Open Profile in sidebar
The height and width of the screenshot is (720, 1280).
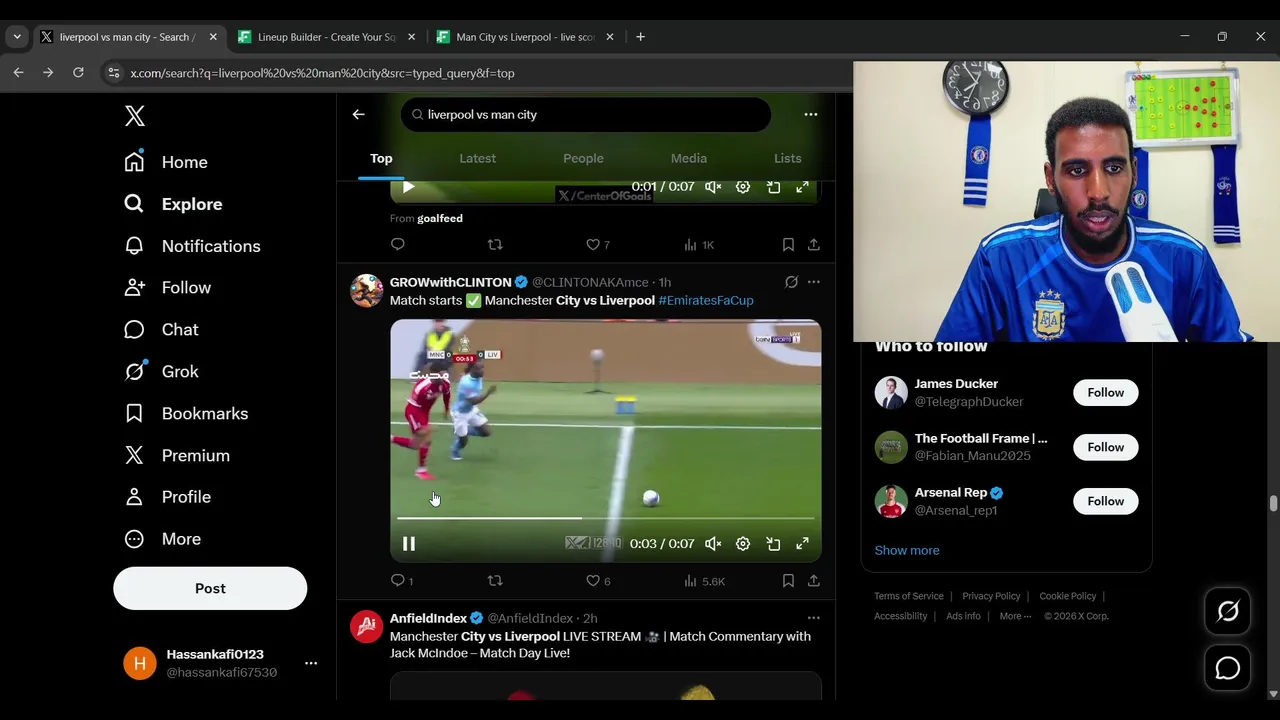[167, 497]
